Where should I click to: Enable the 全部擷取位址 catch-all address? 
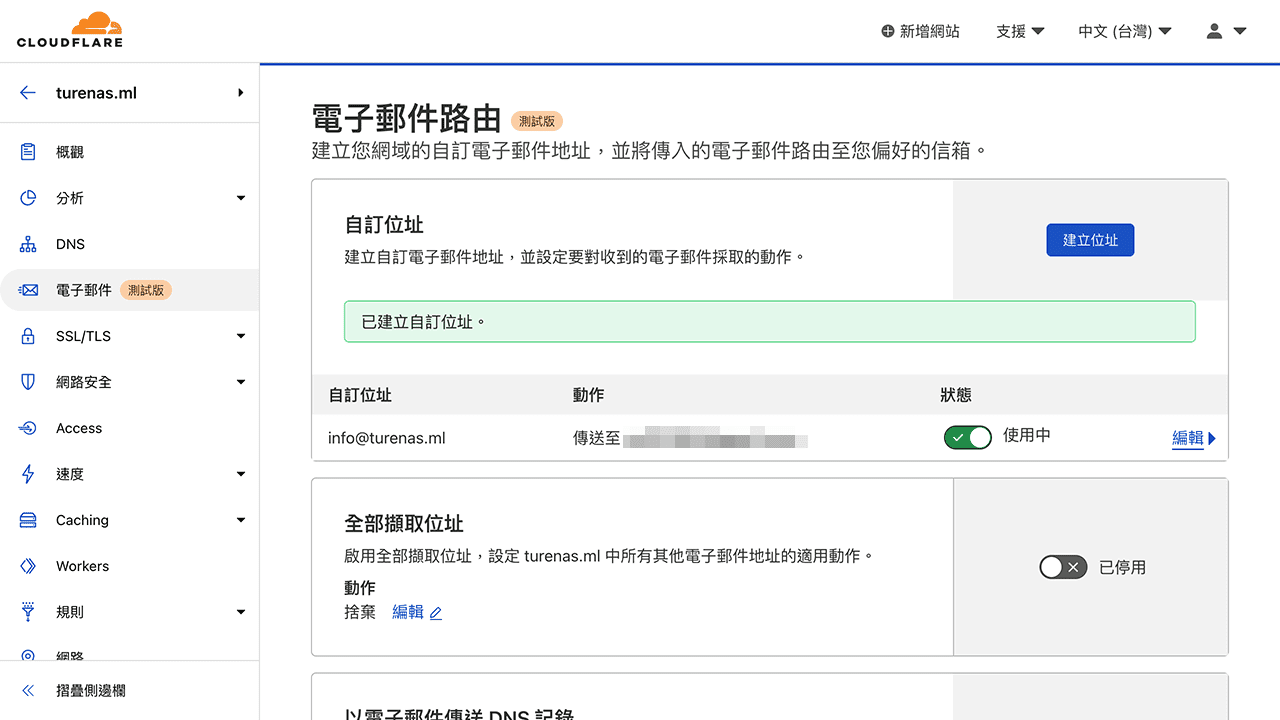click(x=1062, y=567)
